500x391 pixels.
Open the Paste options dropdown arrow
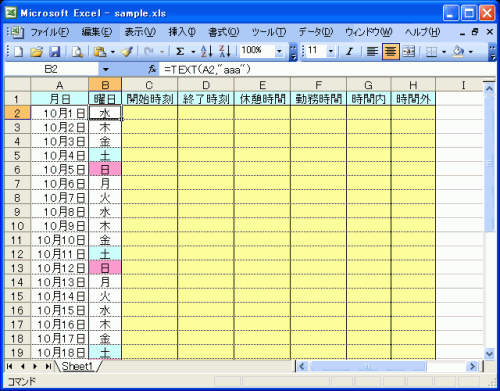pos(113,52)
